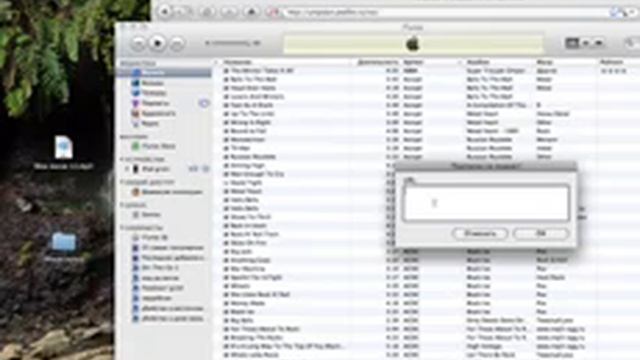Open the document file on the desktop
This screenshot has height=360, width=640.
(x=64, y=147)
